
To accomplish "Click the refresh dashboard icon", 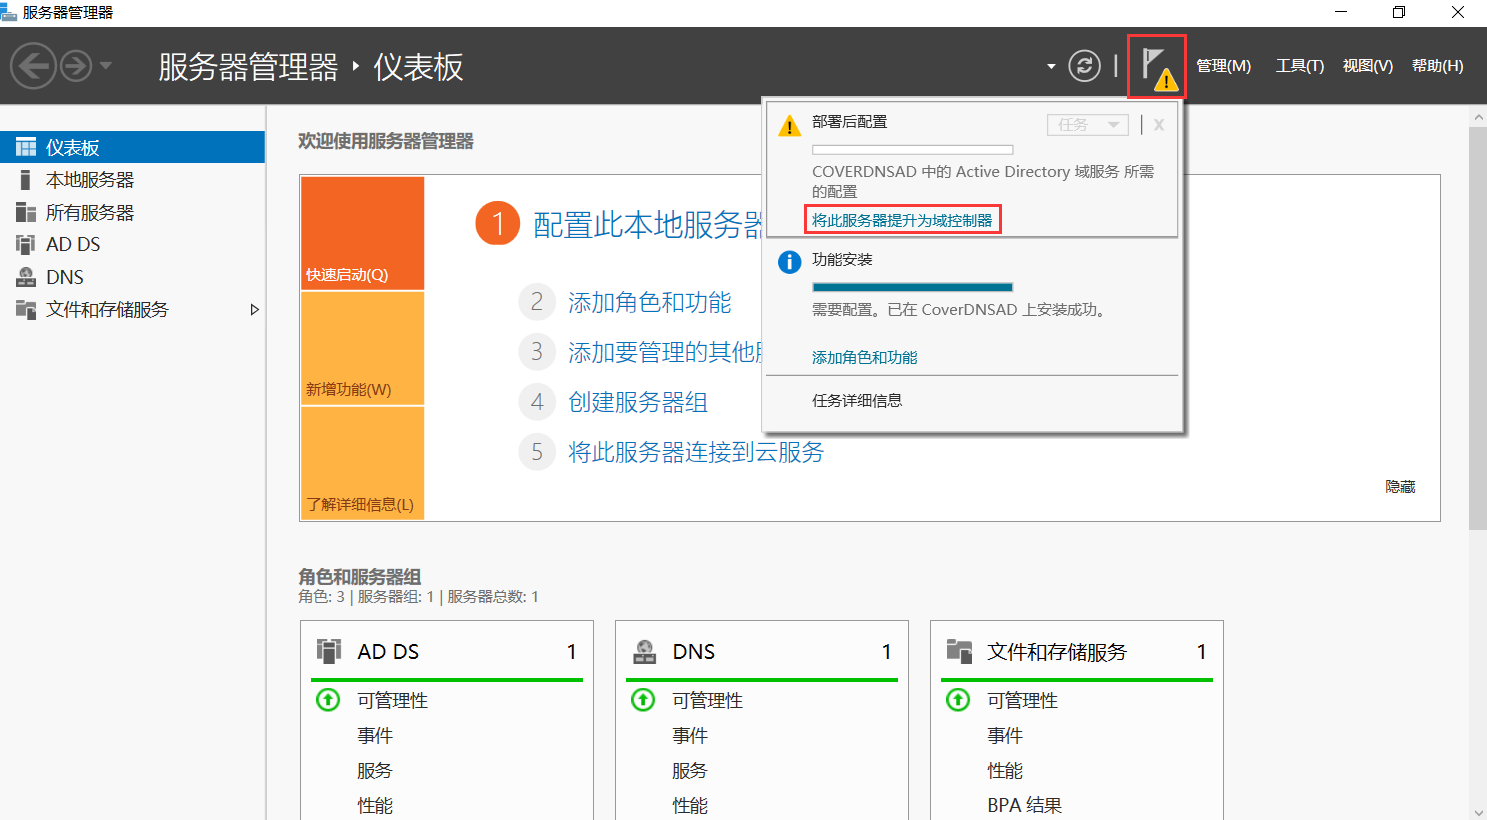I will 1084,66.
